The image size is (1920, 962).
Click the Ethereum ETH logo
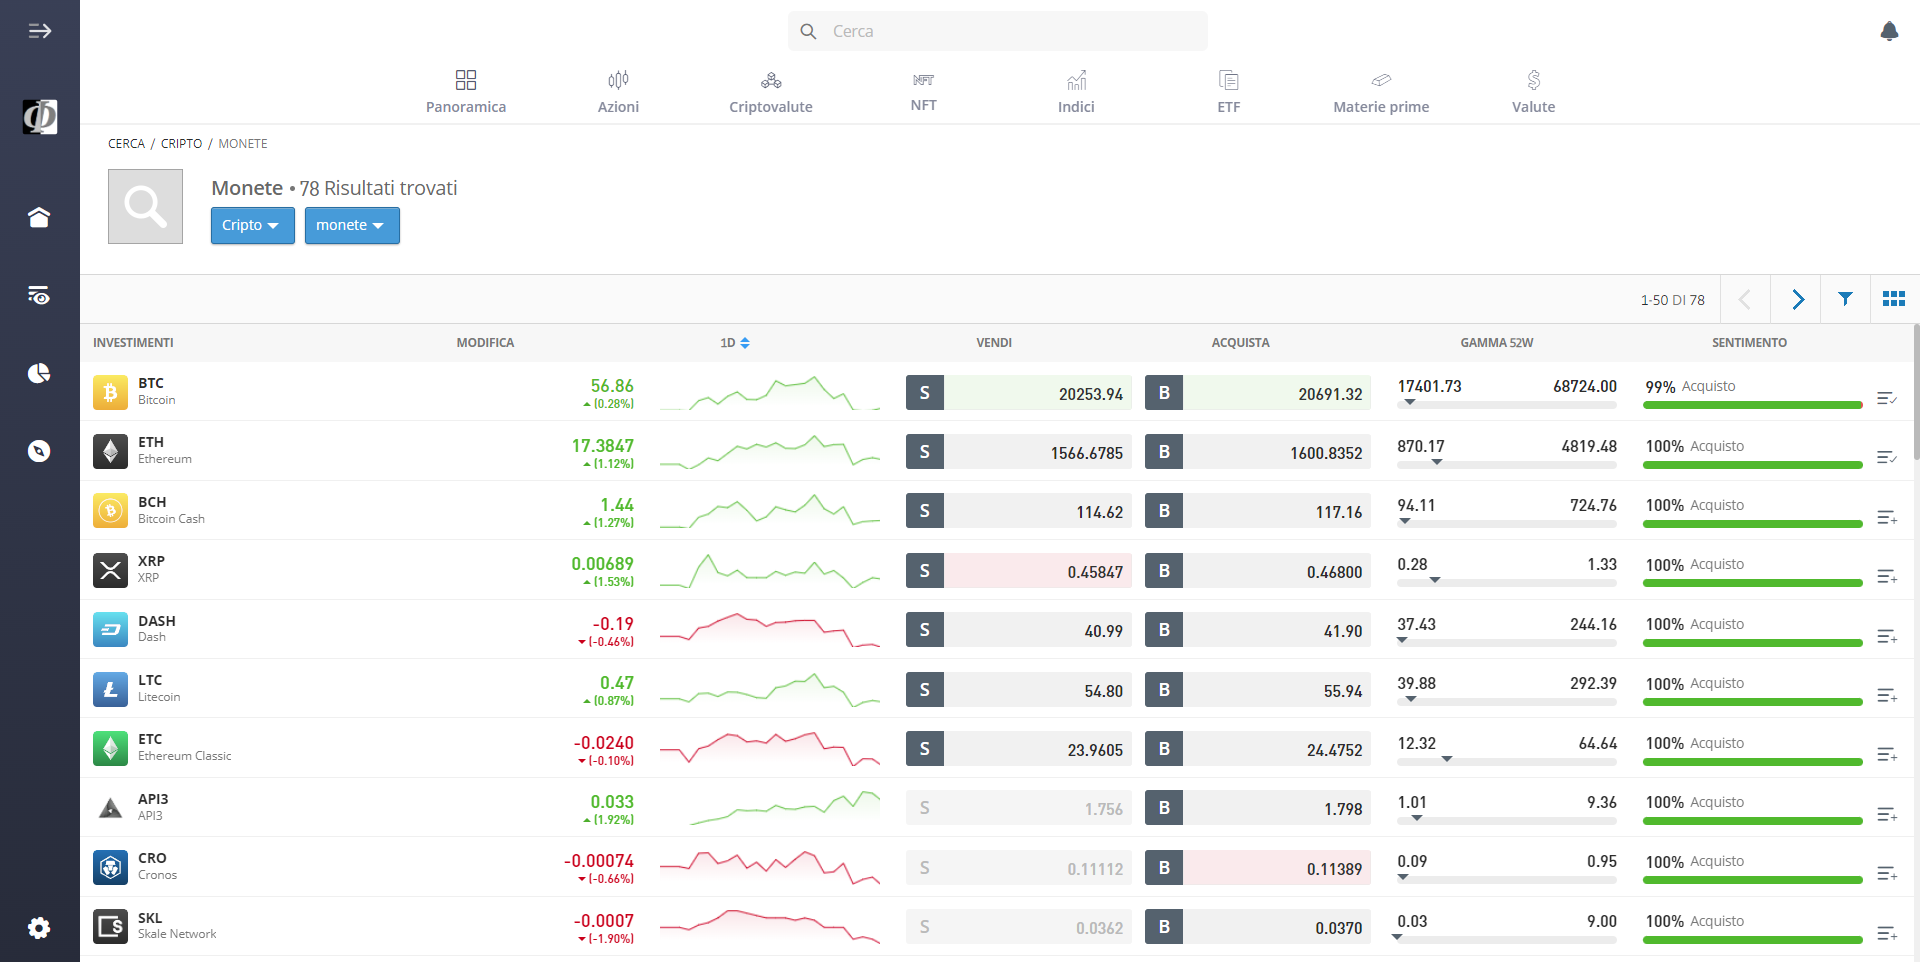[110, 451]
